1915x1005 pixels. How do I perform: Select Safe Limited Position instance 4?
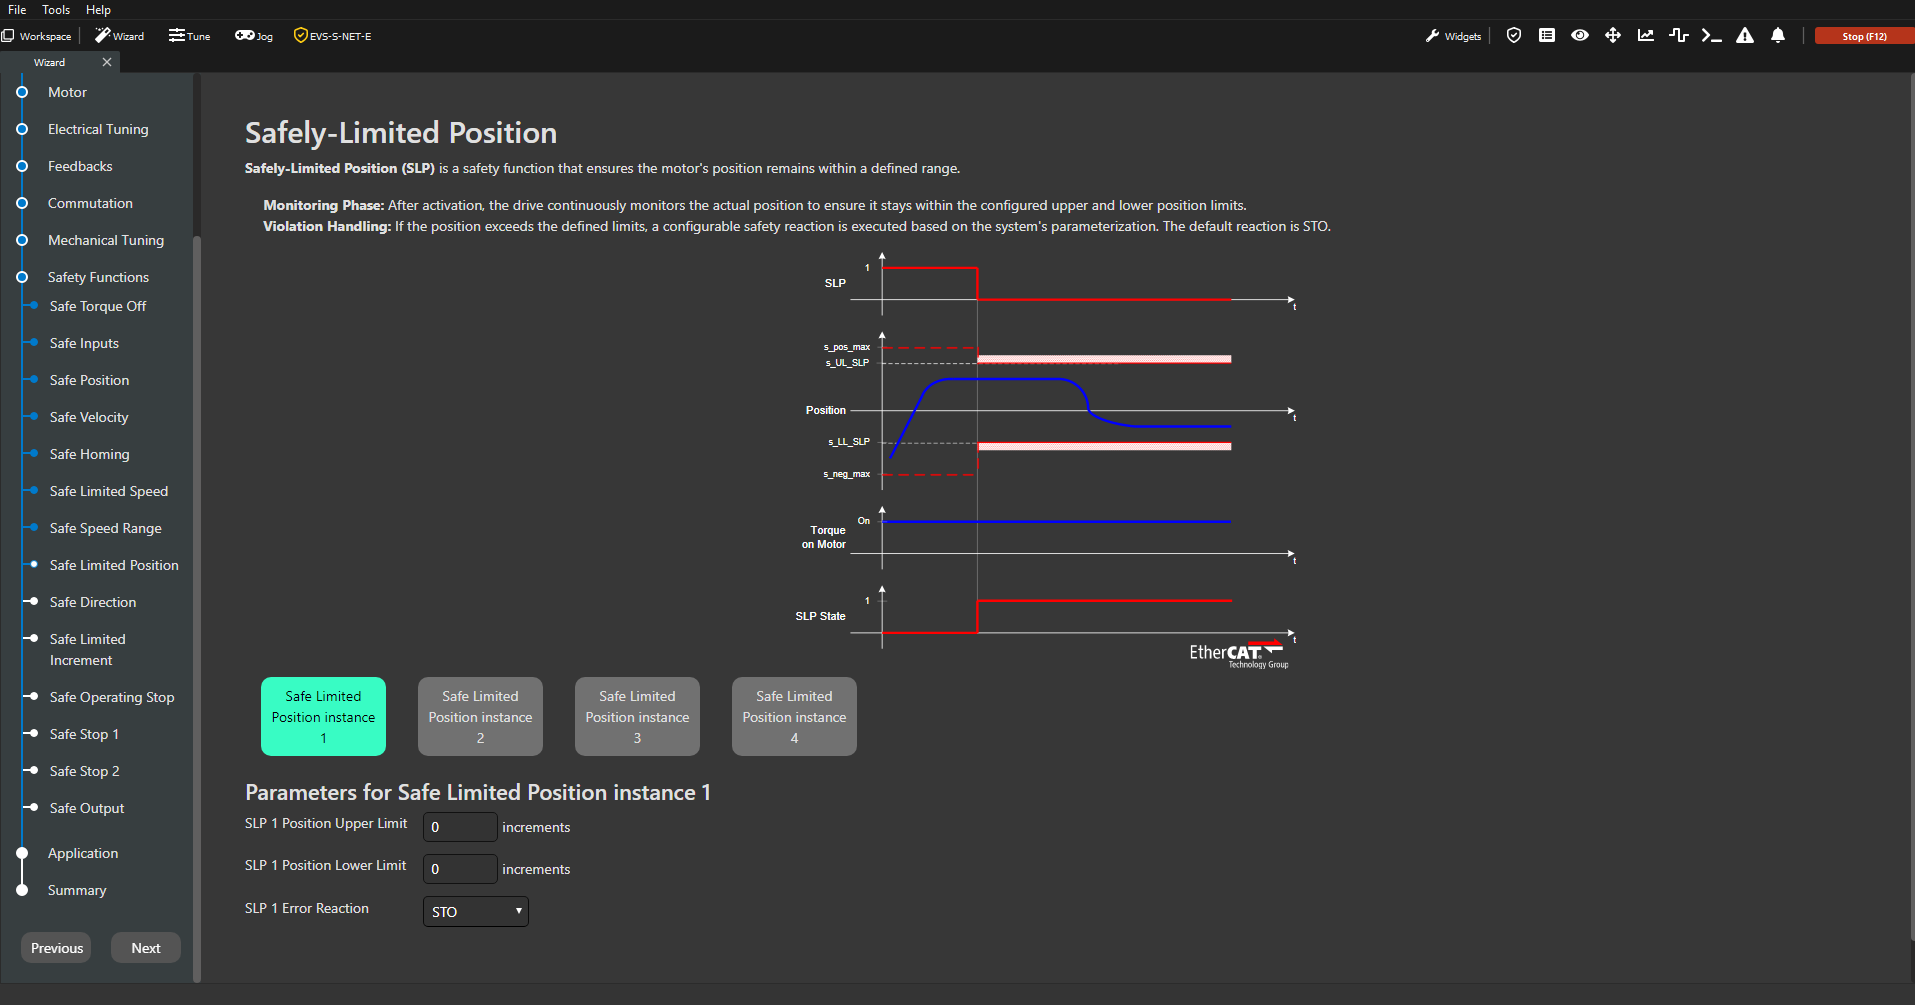pos(794,716)
